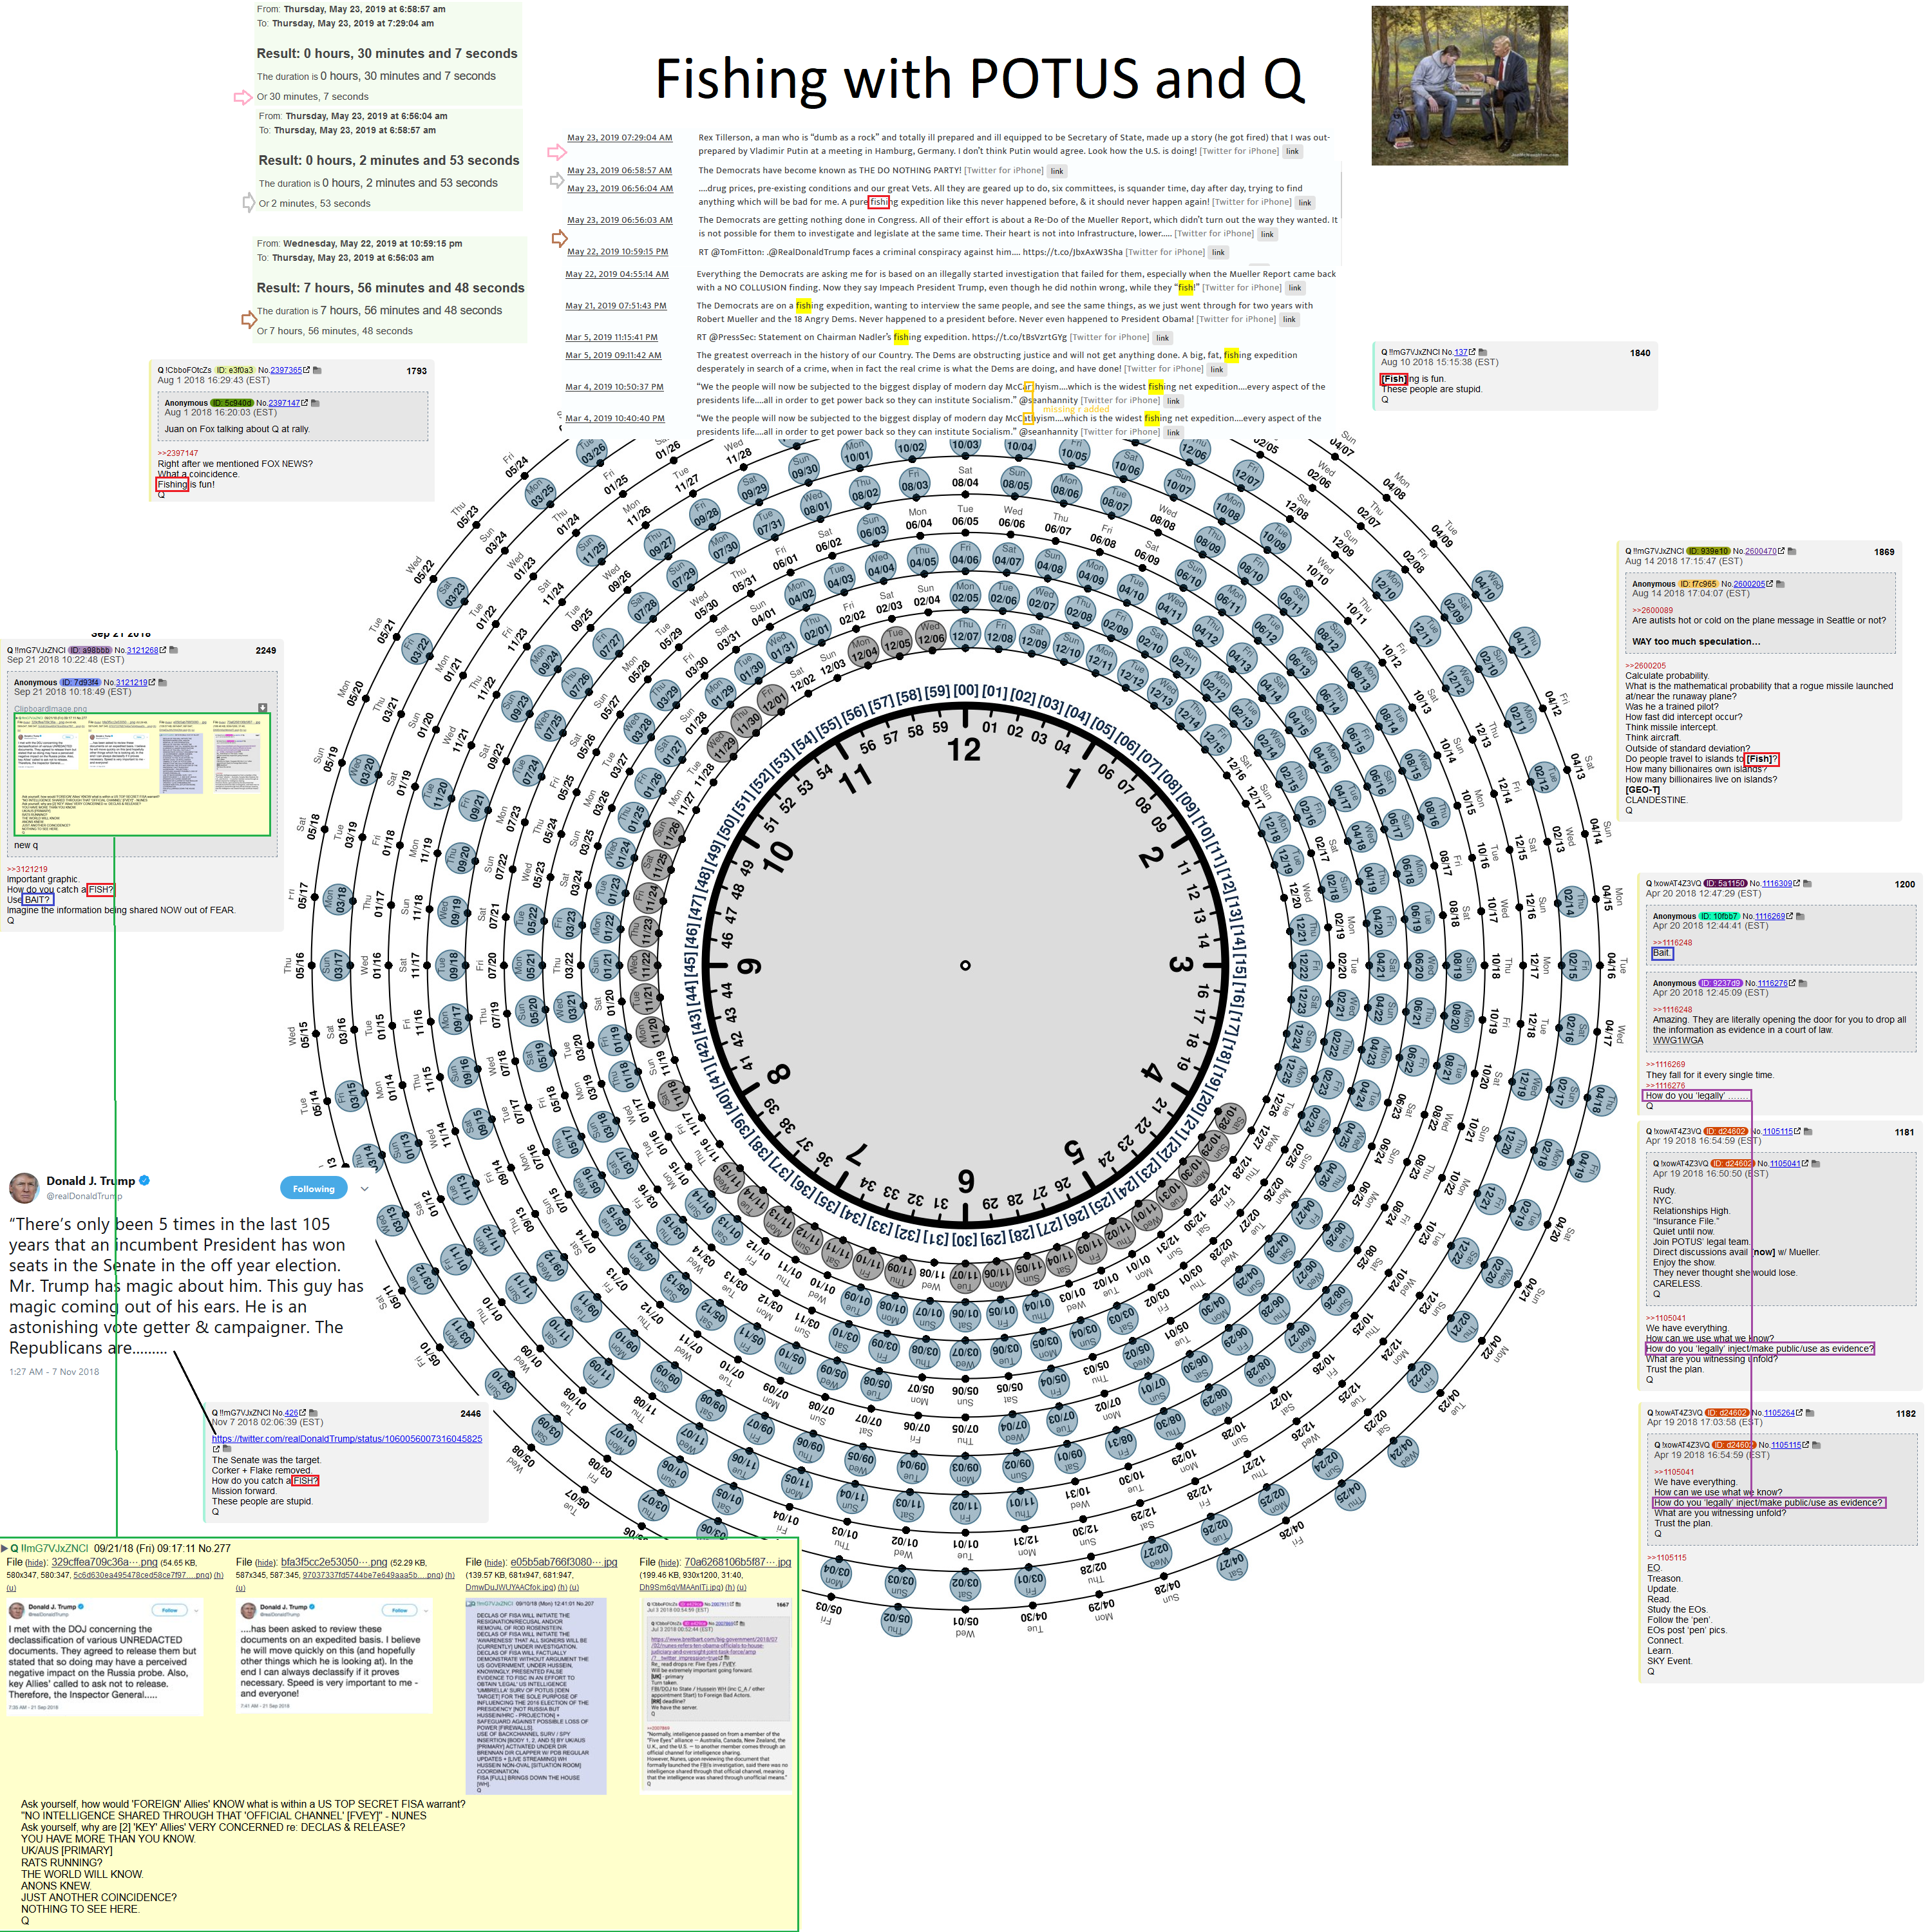Open chevron menu next to Following button
1932x1932 pixels.
(364, 1189)
